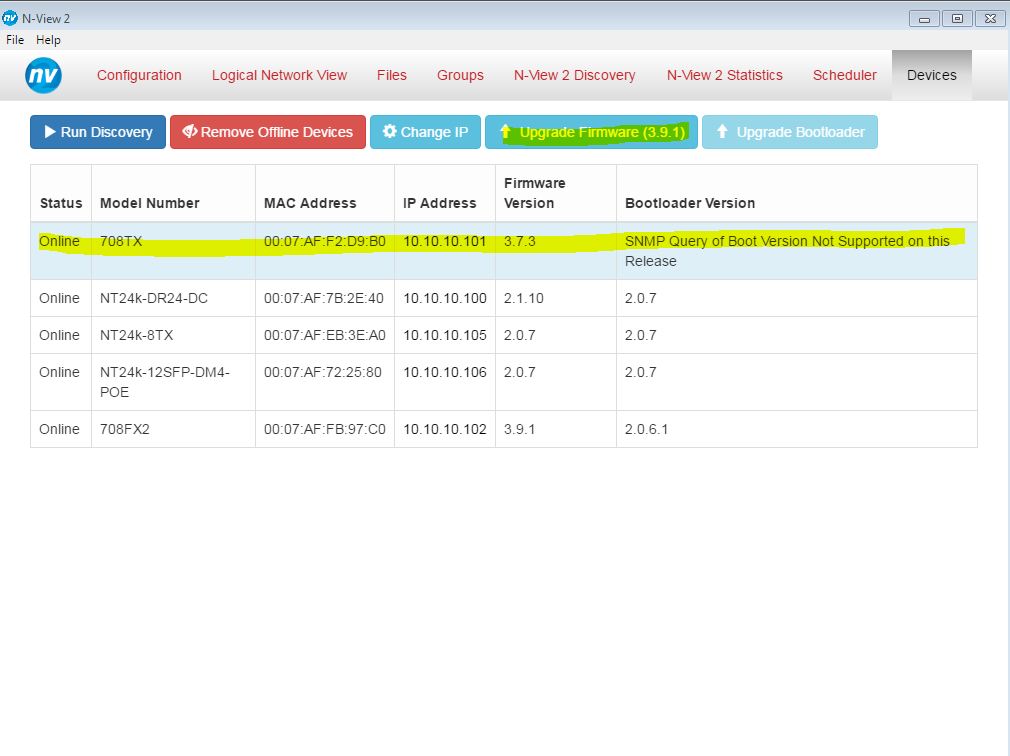Click the eye-slash icon on Remove Offline Devices
This screenshot has height=756, width=1010.
click(x=190, y=131)
